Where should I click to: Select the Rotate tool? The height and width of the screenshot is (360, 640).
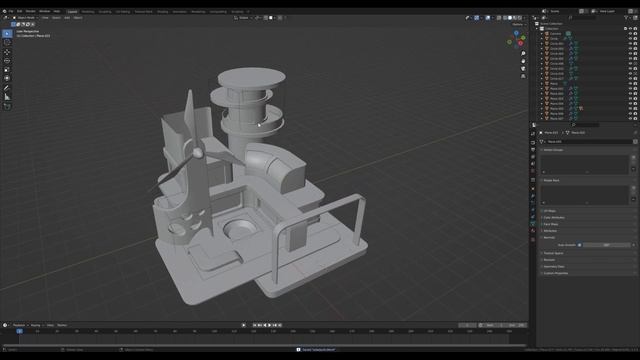7,61
